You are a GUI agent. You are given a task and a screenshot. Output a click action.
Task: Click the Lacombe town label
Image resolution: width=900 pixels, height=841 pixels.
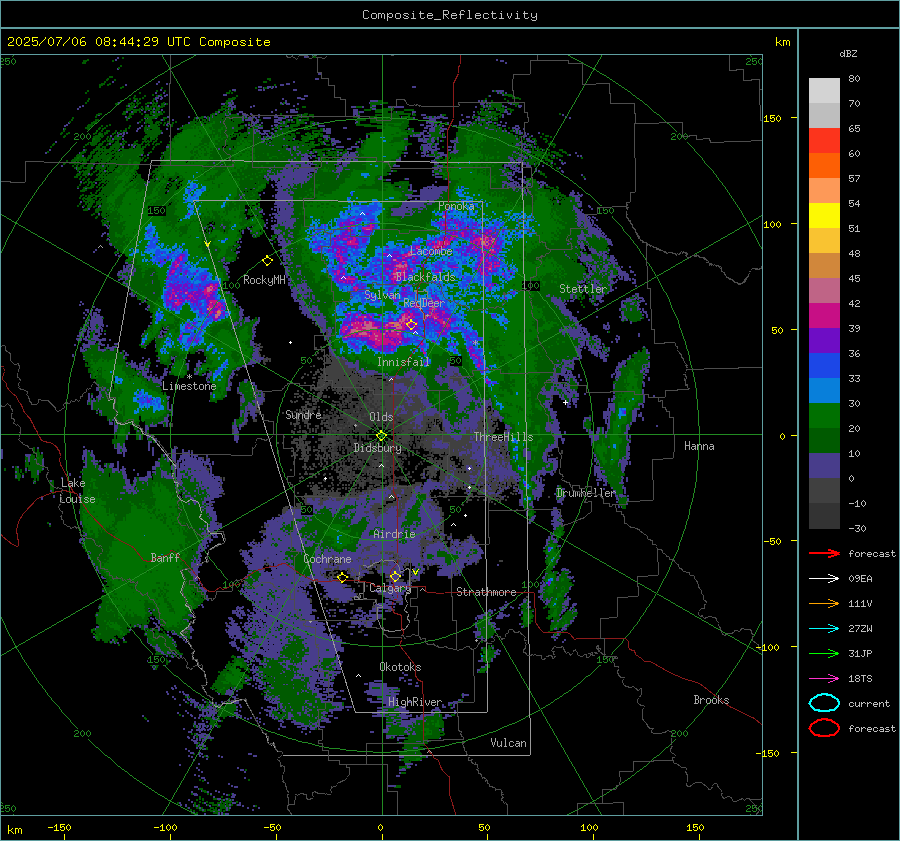(x=431, y=251)
